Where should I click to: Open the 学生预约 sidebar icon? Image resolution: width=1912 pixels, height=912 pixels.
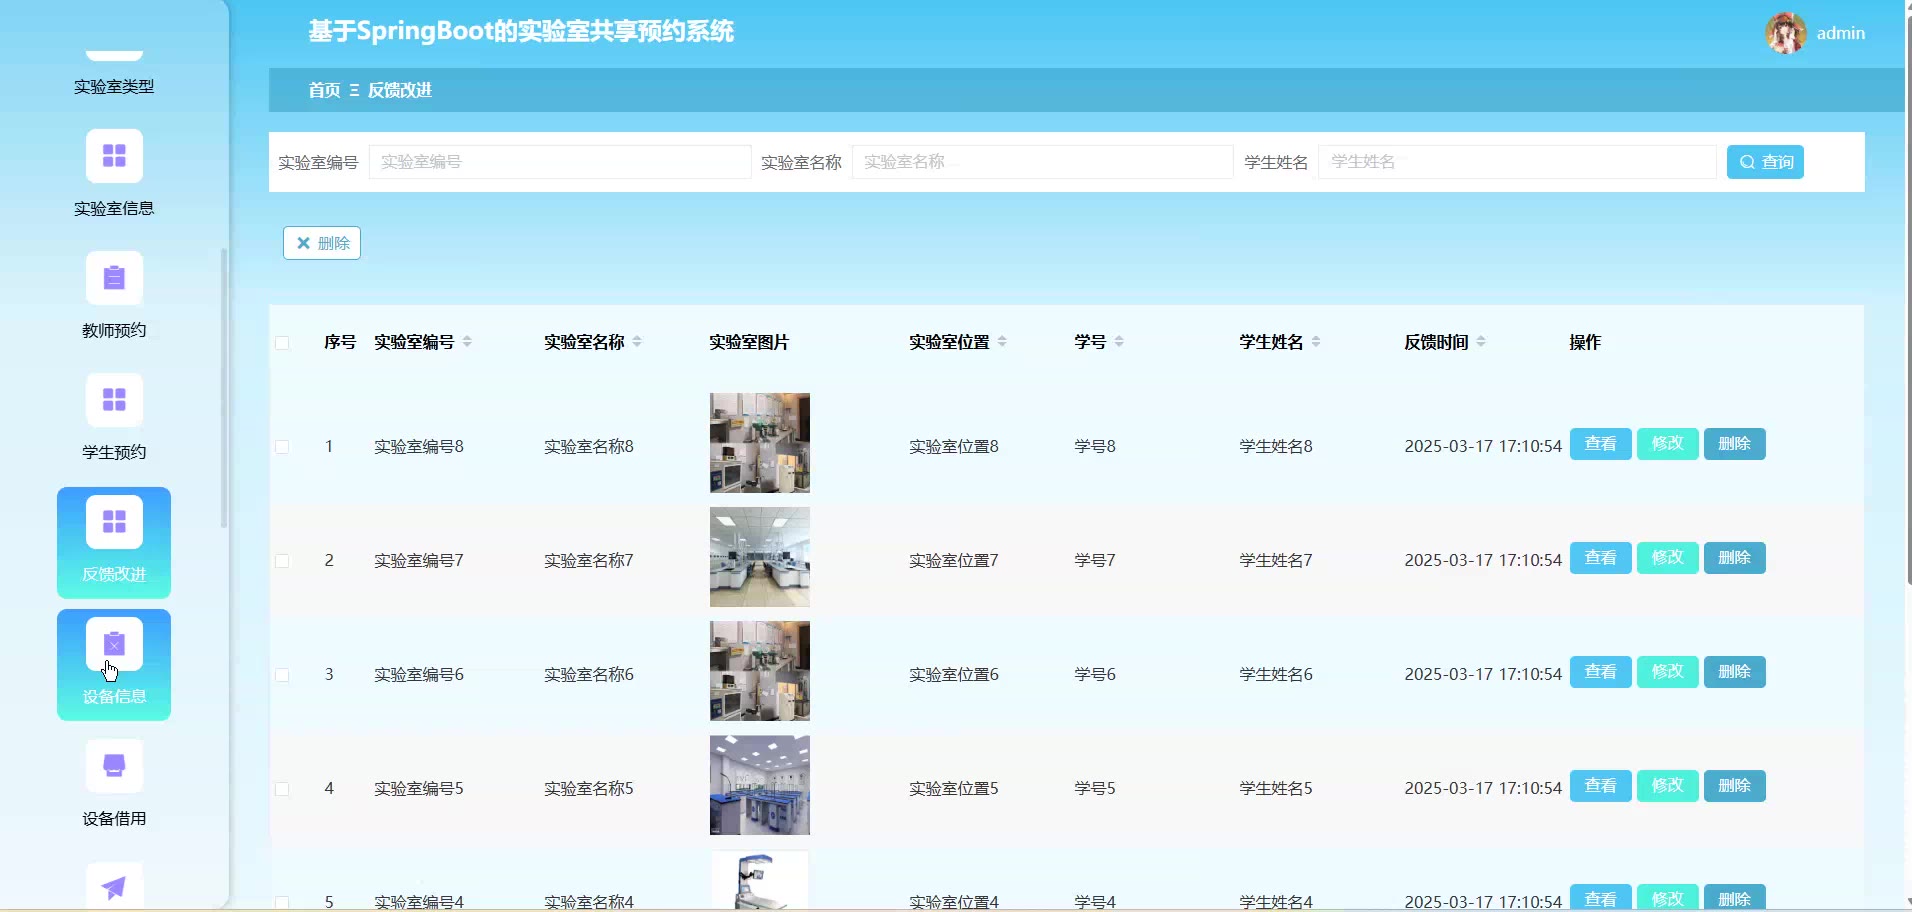coord(114,401)
